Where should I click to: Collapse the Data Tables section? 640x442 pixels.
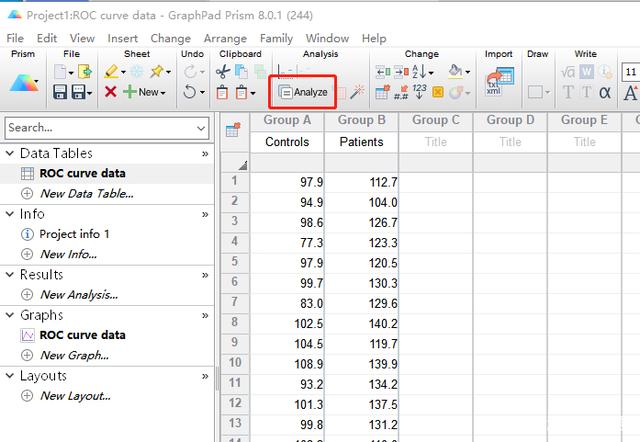pos(10,153)
